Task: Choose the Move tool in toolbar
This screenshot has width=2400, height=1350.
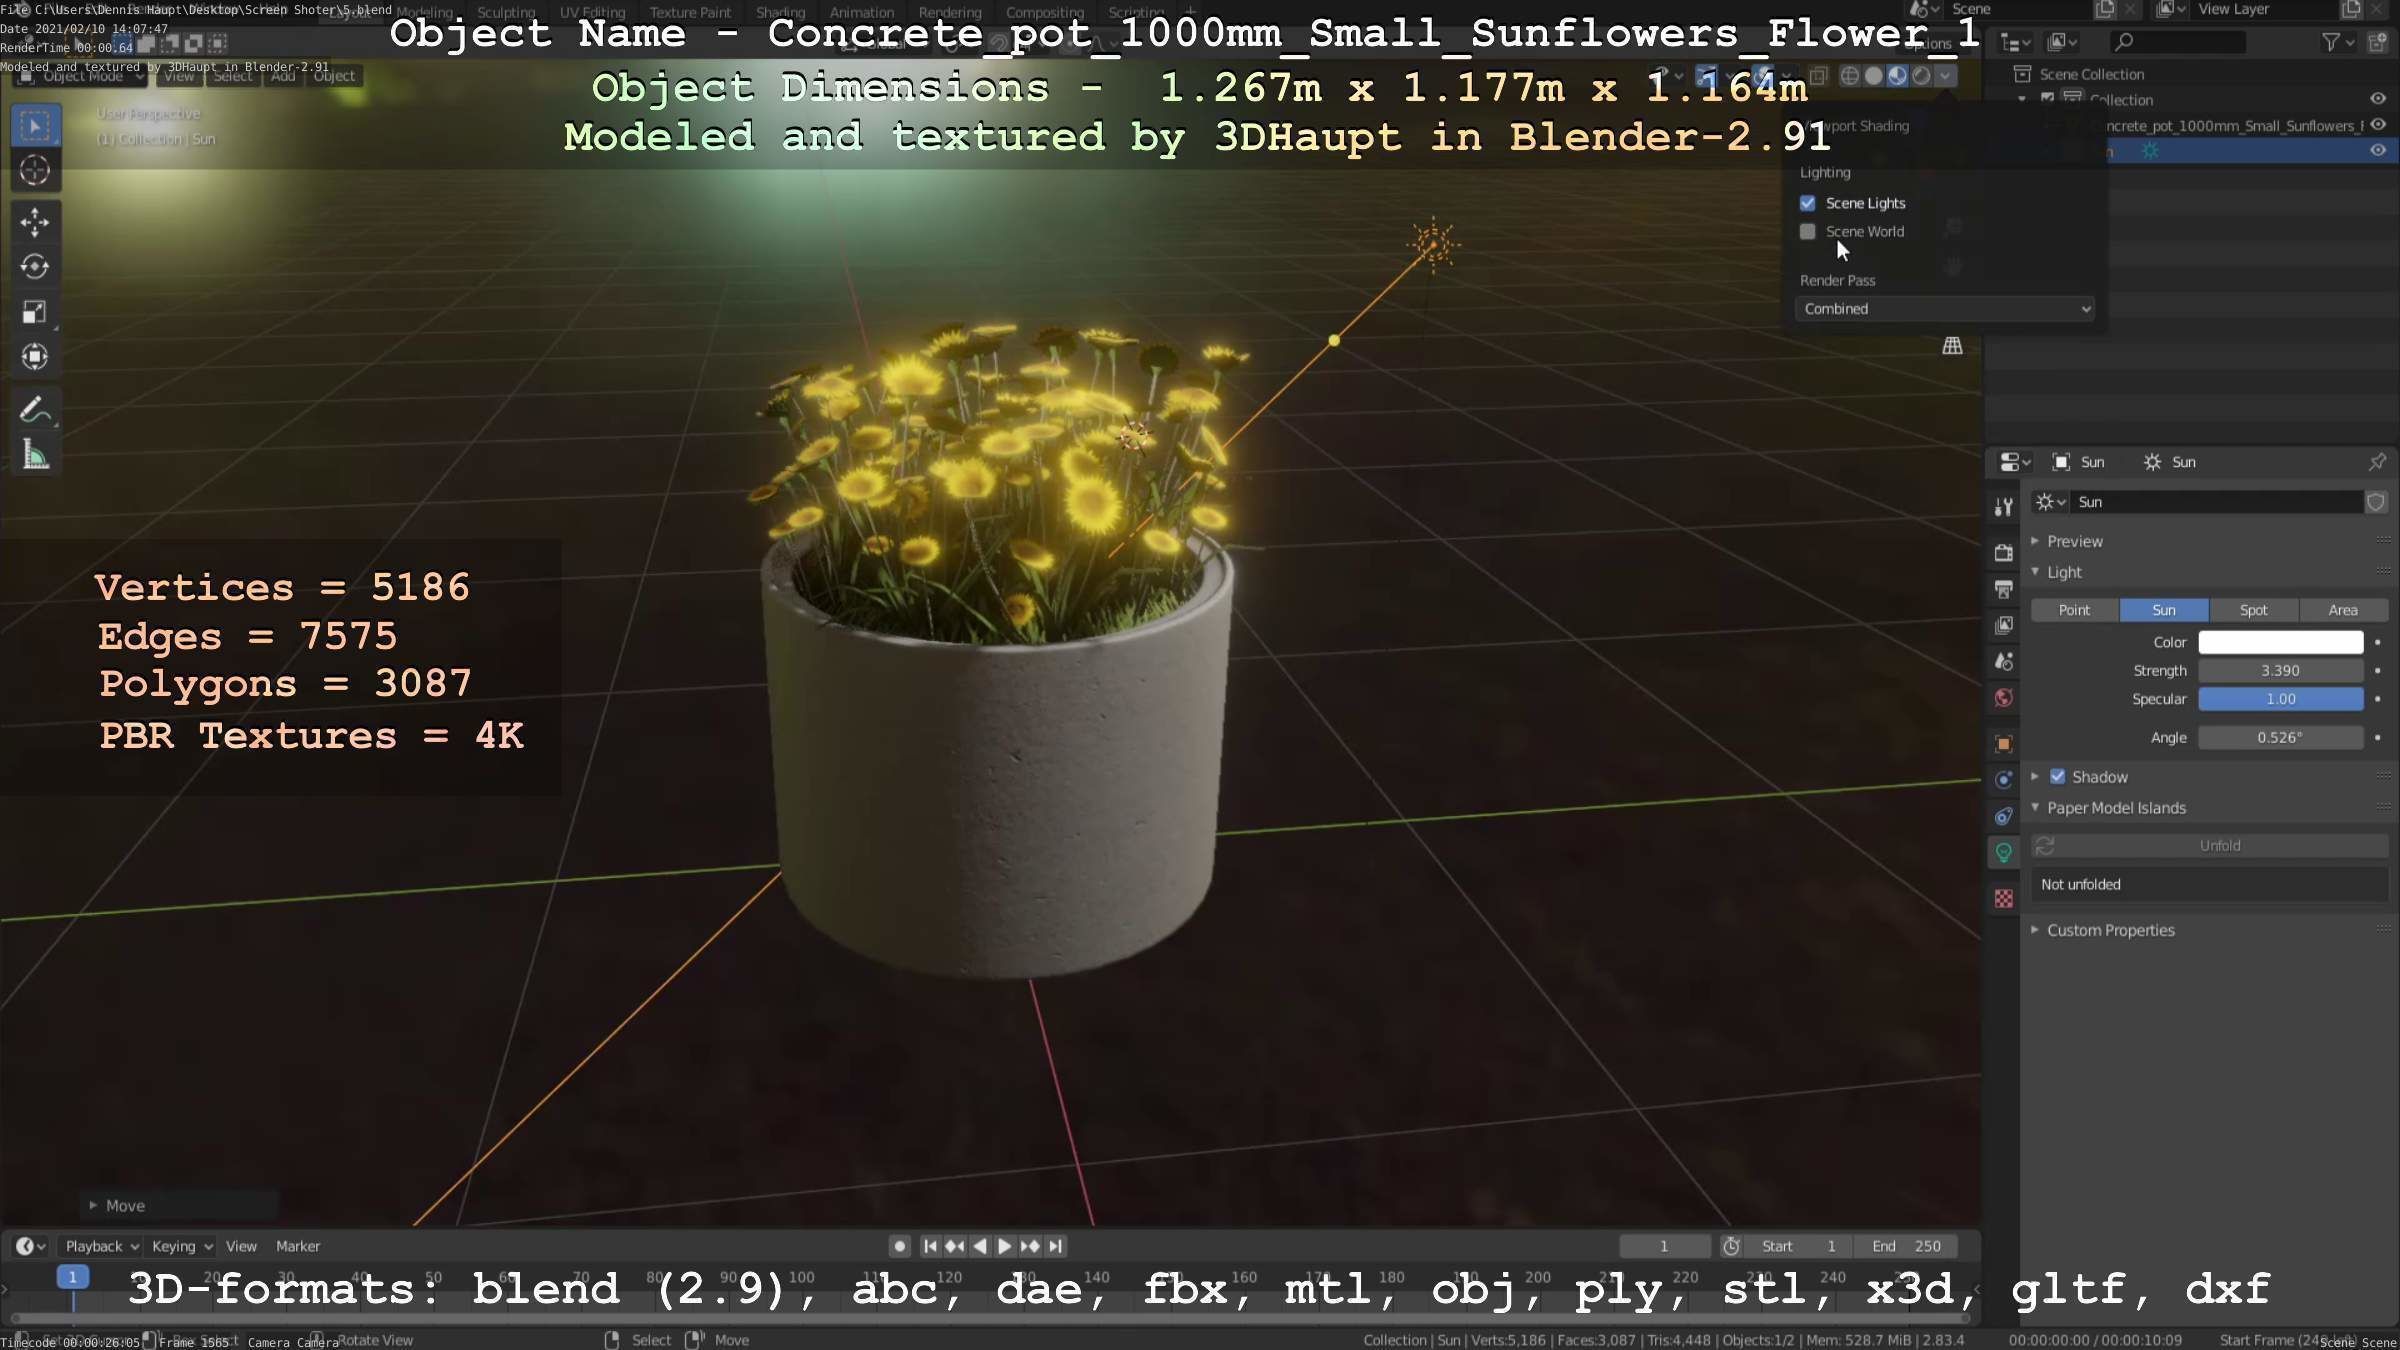Action: click(x=35, y=222)
